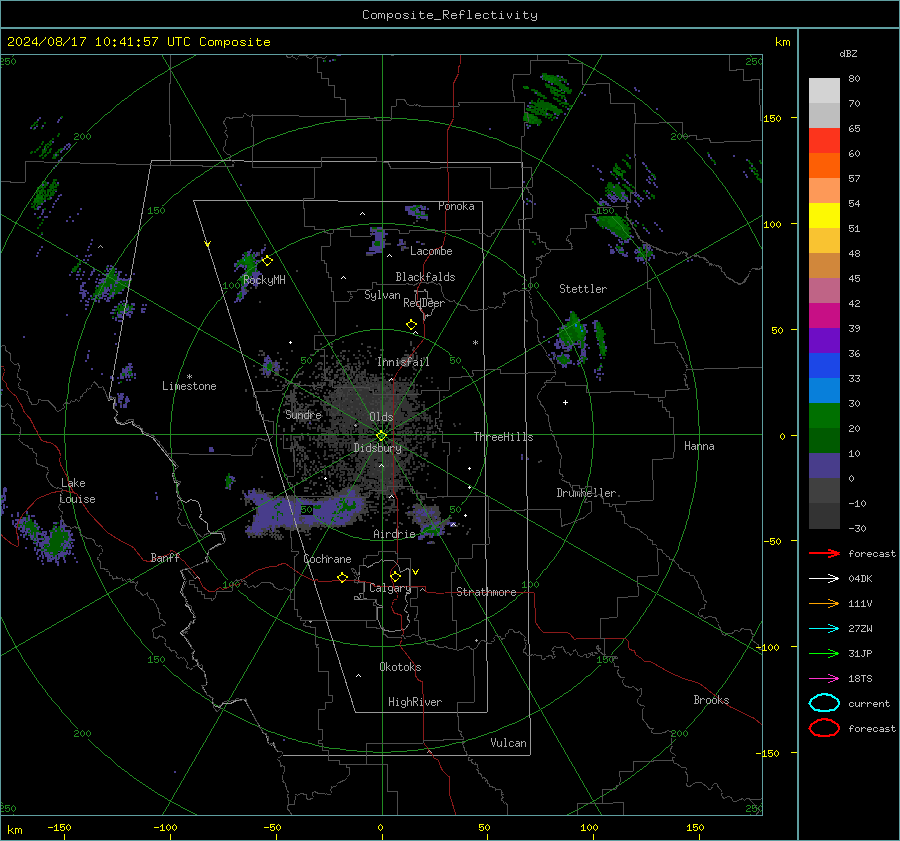Click the Blackfalds label
The image size is (900, 841).
tap(425, 277)
